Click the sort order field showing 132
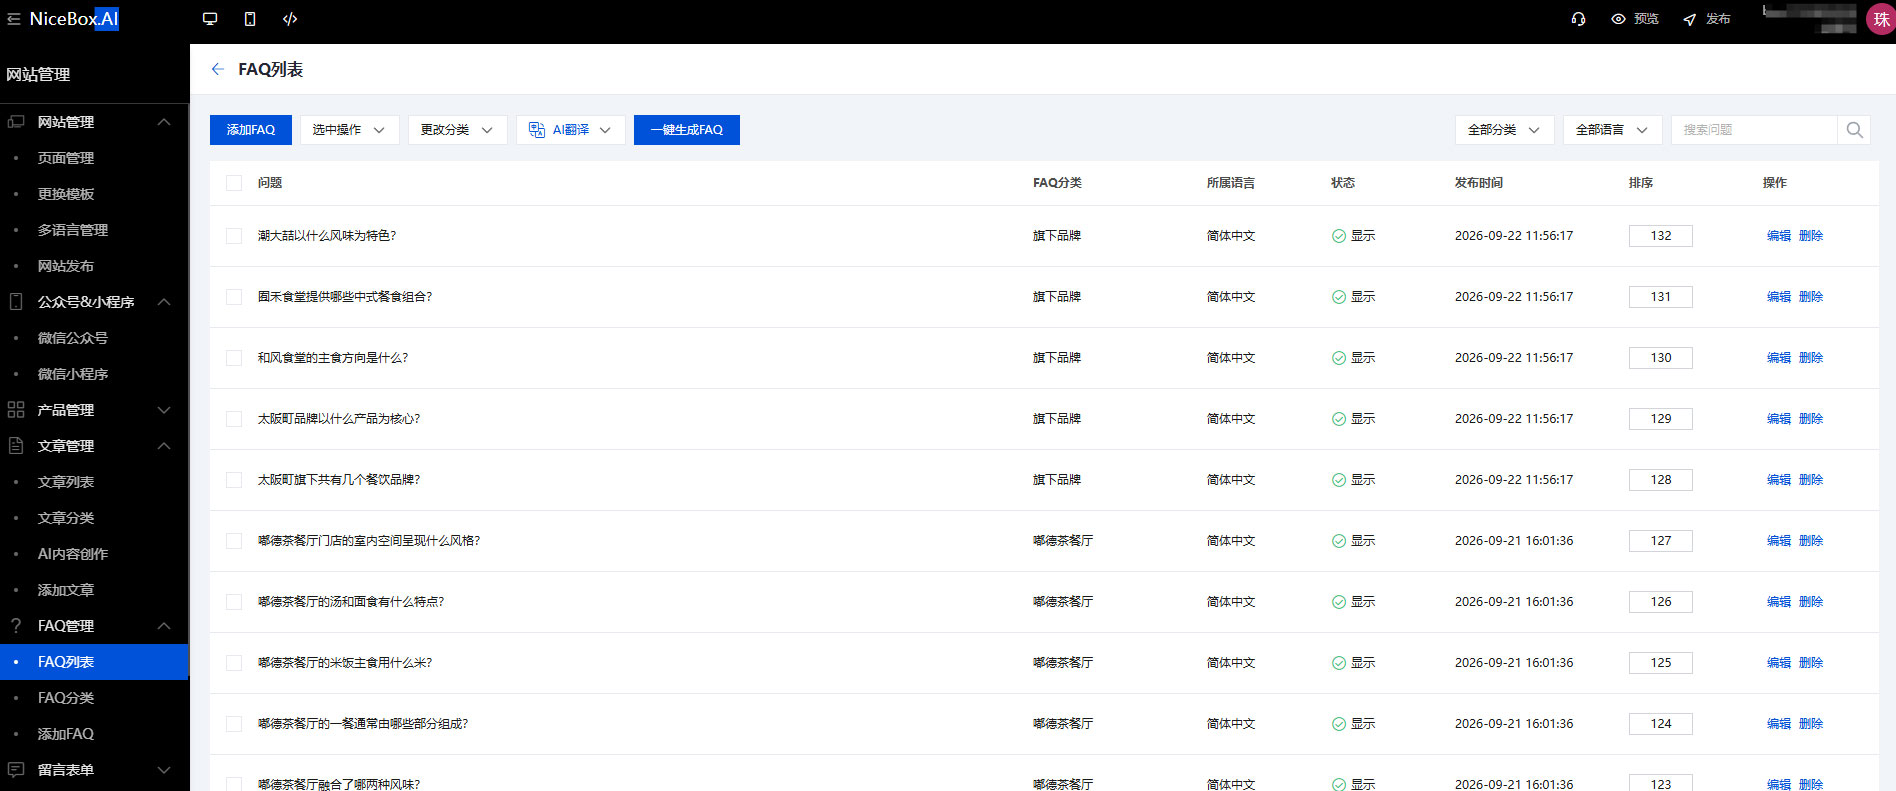The width and height of the screenshot is (1896, 791). 1661,236
